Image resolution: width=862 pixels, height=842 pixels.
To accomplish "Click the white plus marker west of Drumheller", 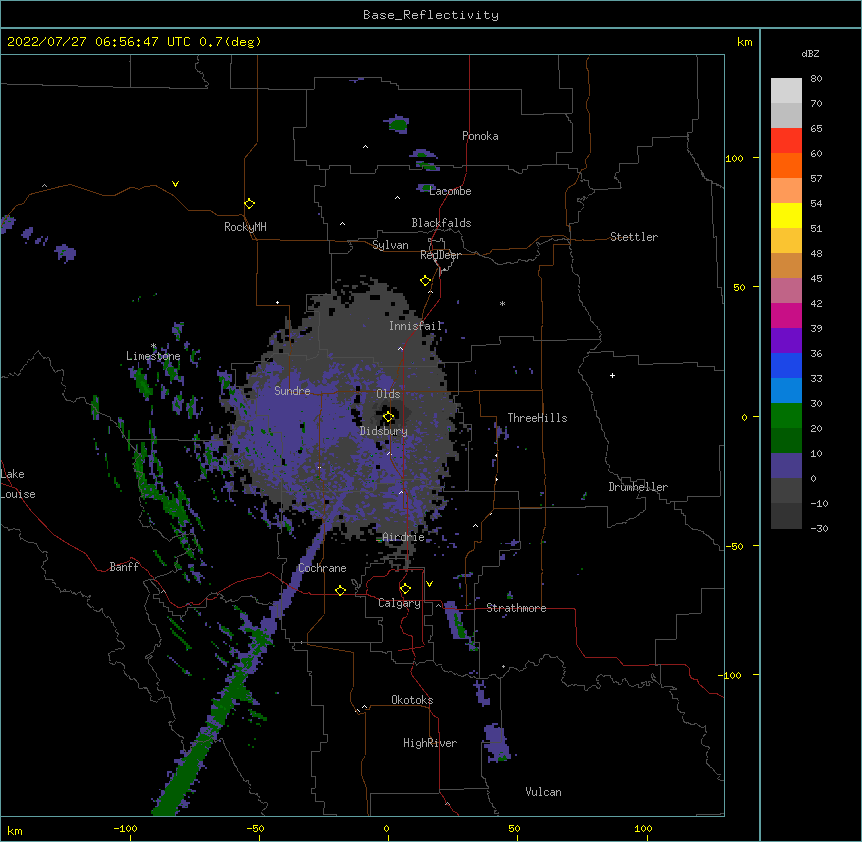I will coord(612,375).
